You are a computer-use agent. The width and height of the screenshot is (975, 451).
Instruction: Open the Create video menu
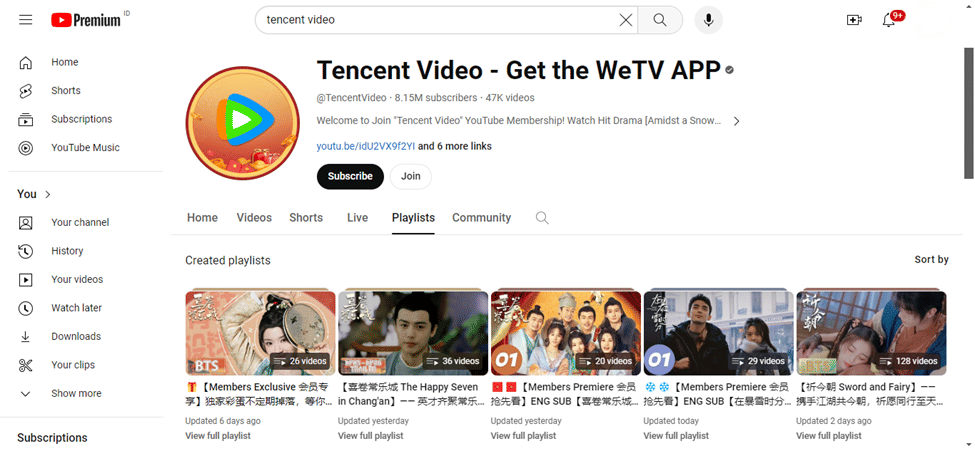point(854,20)
